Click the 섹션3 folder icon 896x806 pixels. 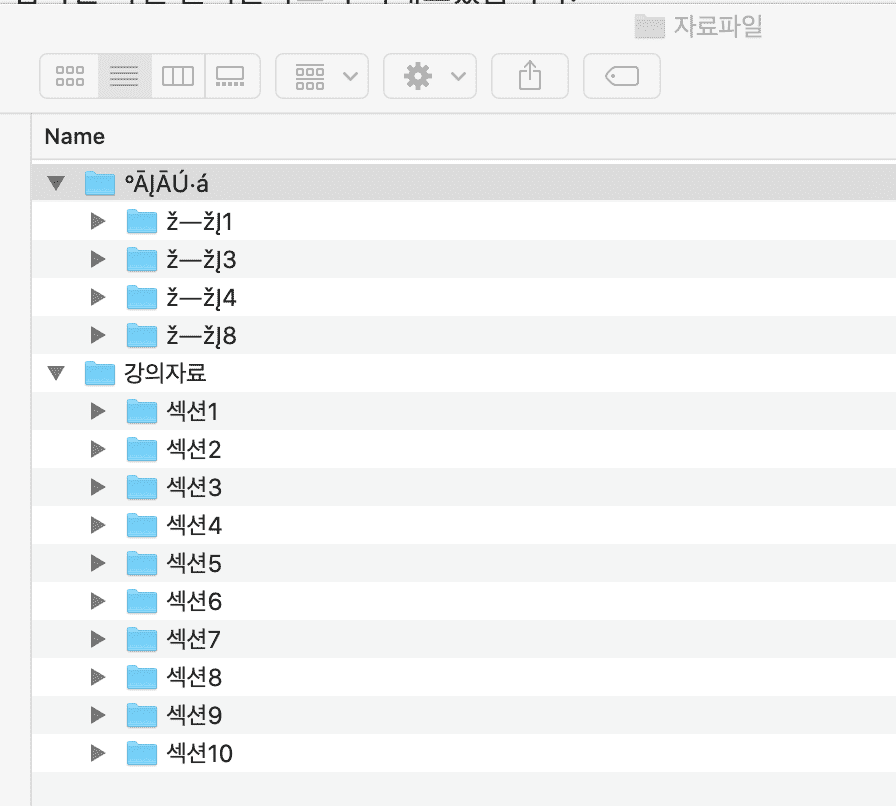(x=142, y=487)
